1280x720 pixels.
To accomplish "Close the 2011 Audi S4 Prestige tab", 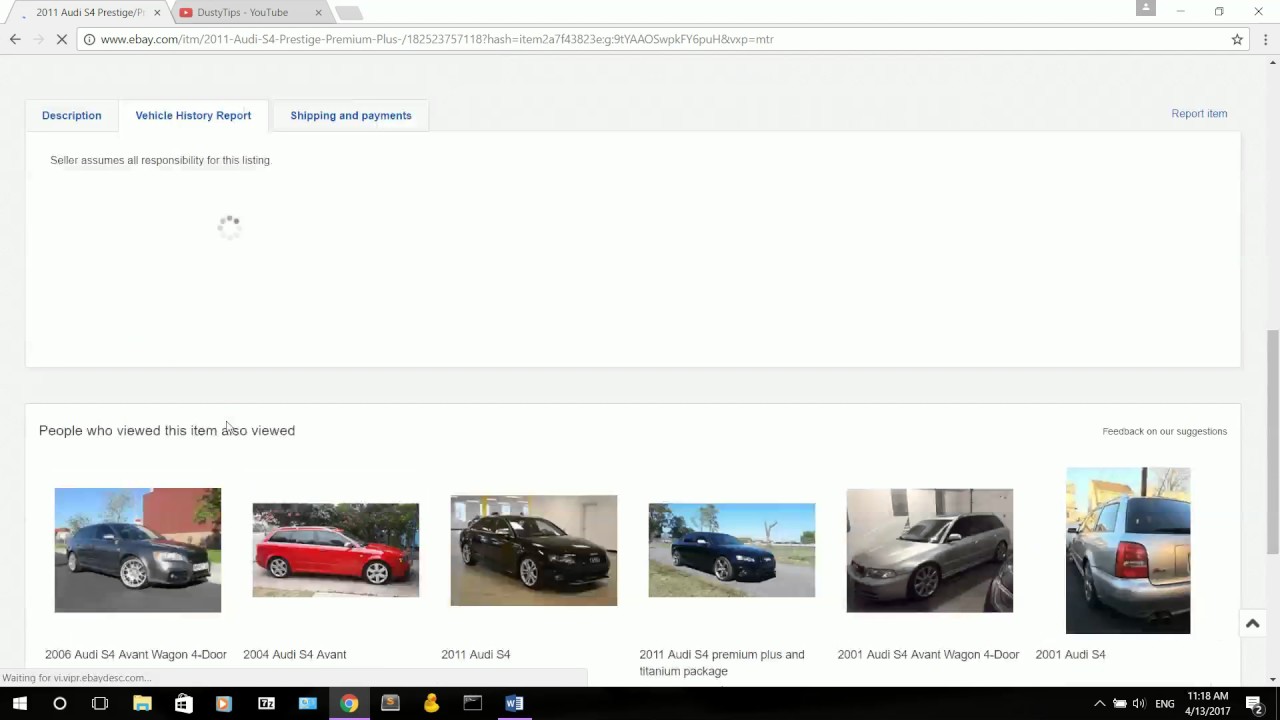I will click(157, 12).
